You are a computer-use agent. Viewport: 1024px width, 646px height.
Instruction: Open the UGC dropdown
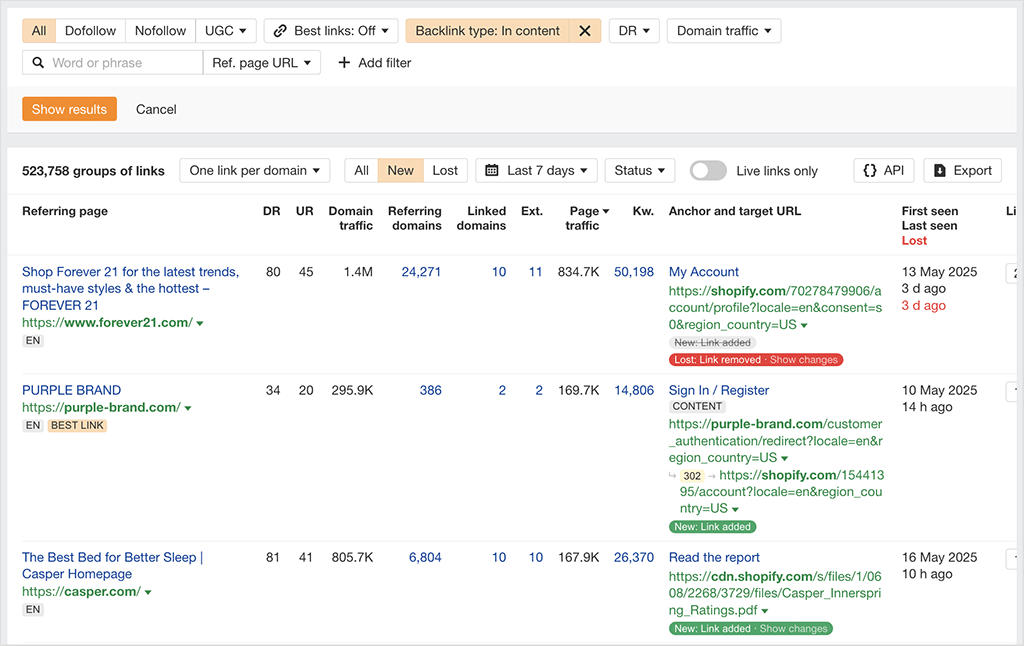pos(225,31)
